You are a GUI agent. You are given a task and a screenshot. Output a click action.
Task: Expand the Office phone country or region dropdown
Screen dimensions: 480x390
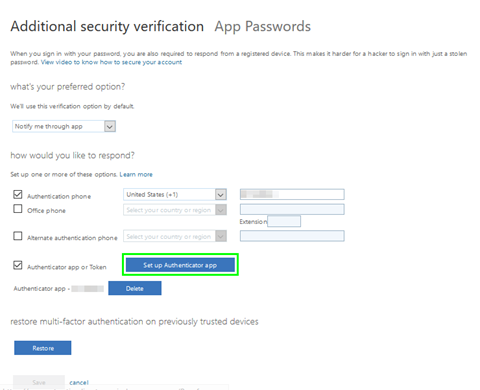[x=175, y=210]
